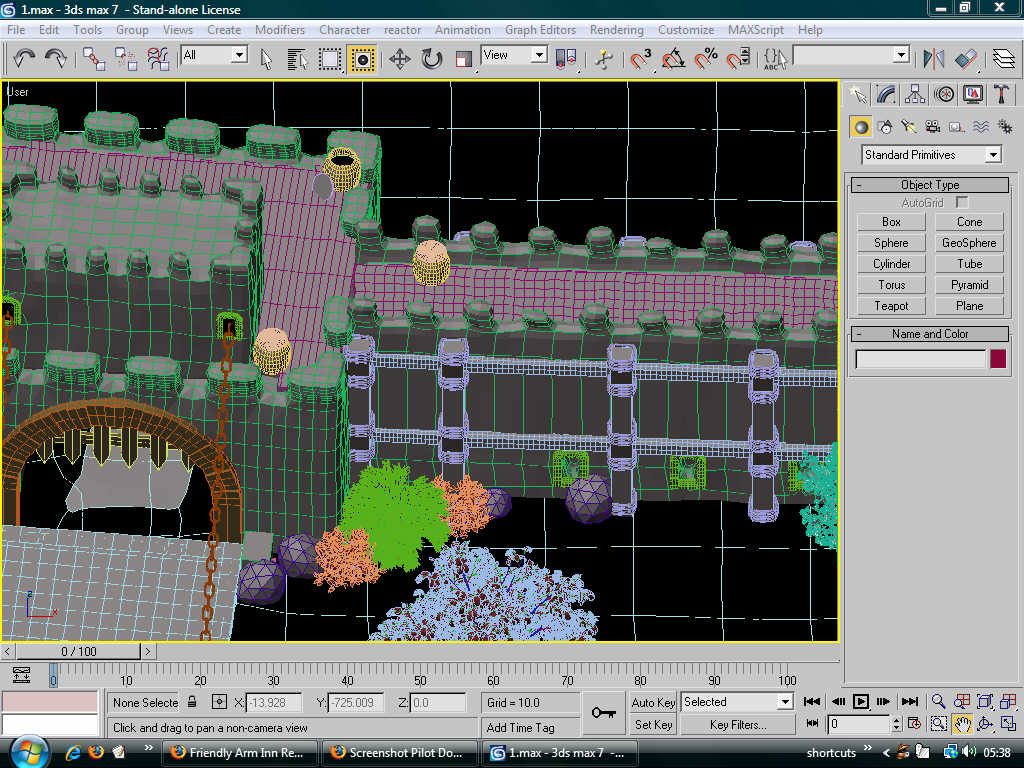The width and height of the screenshot is (1024, 768).
Task: Switch to the Modify command panel tab
Action: click(886, 95)
